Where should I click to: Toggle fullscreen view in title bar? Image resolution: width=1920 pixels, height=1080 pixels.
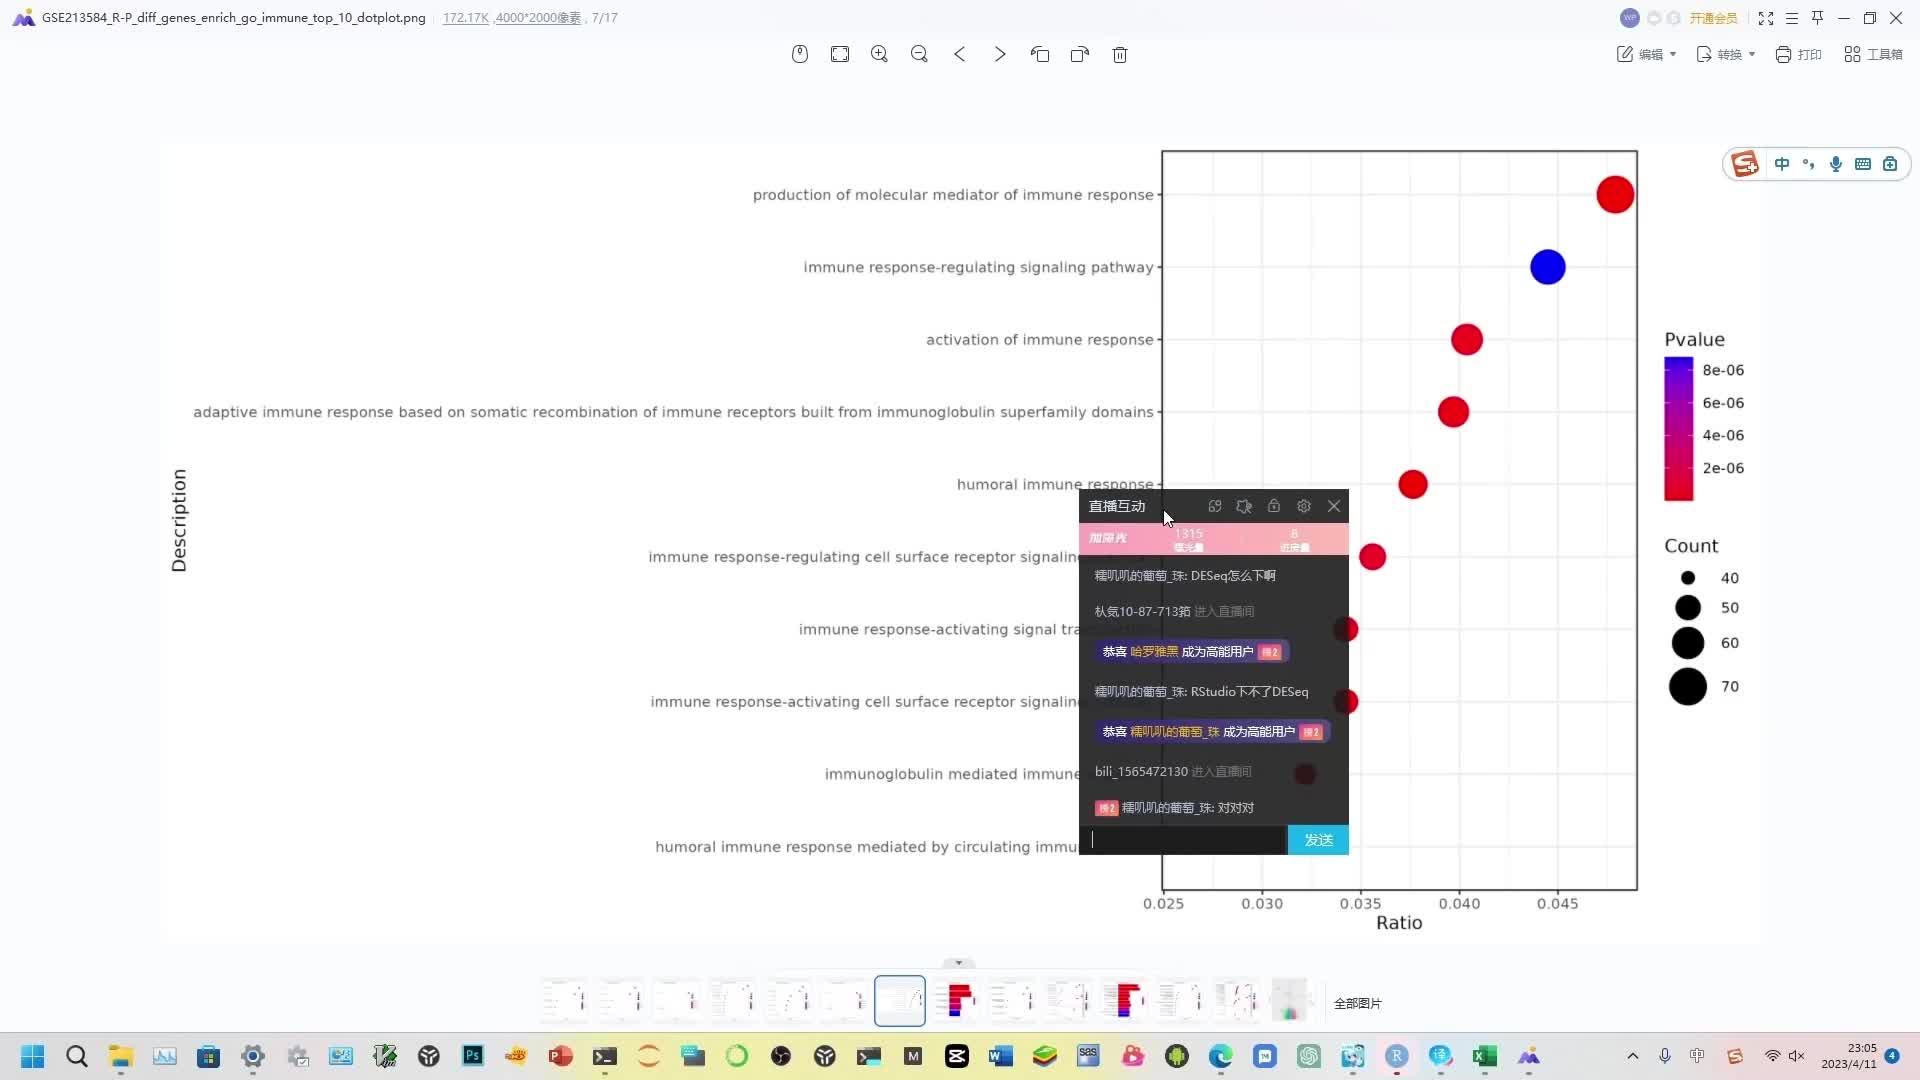(x=1765, y=18)
